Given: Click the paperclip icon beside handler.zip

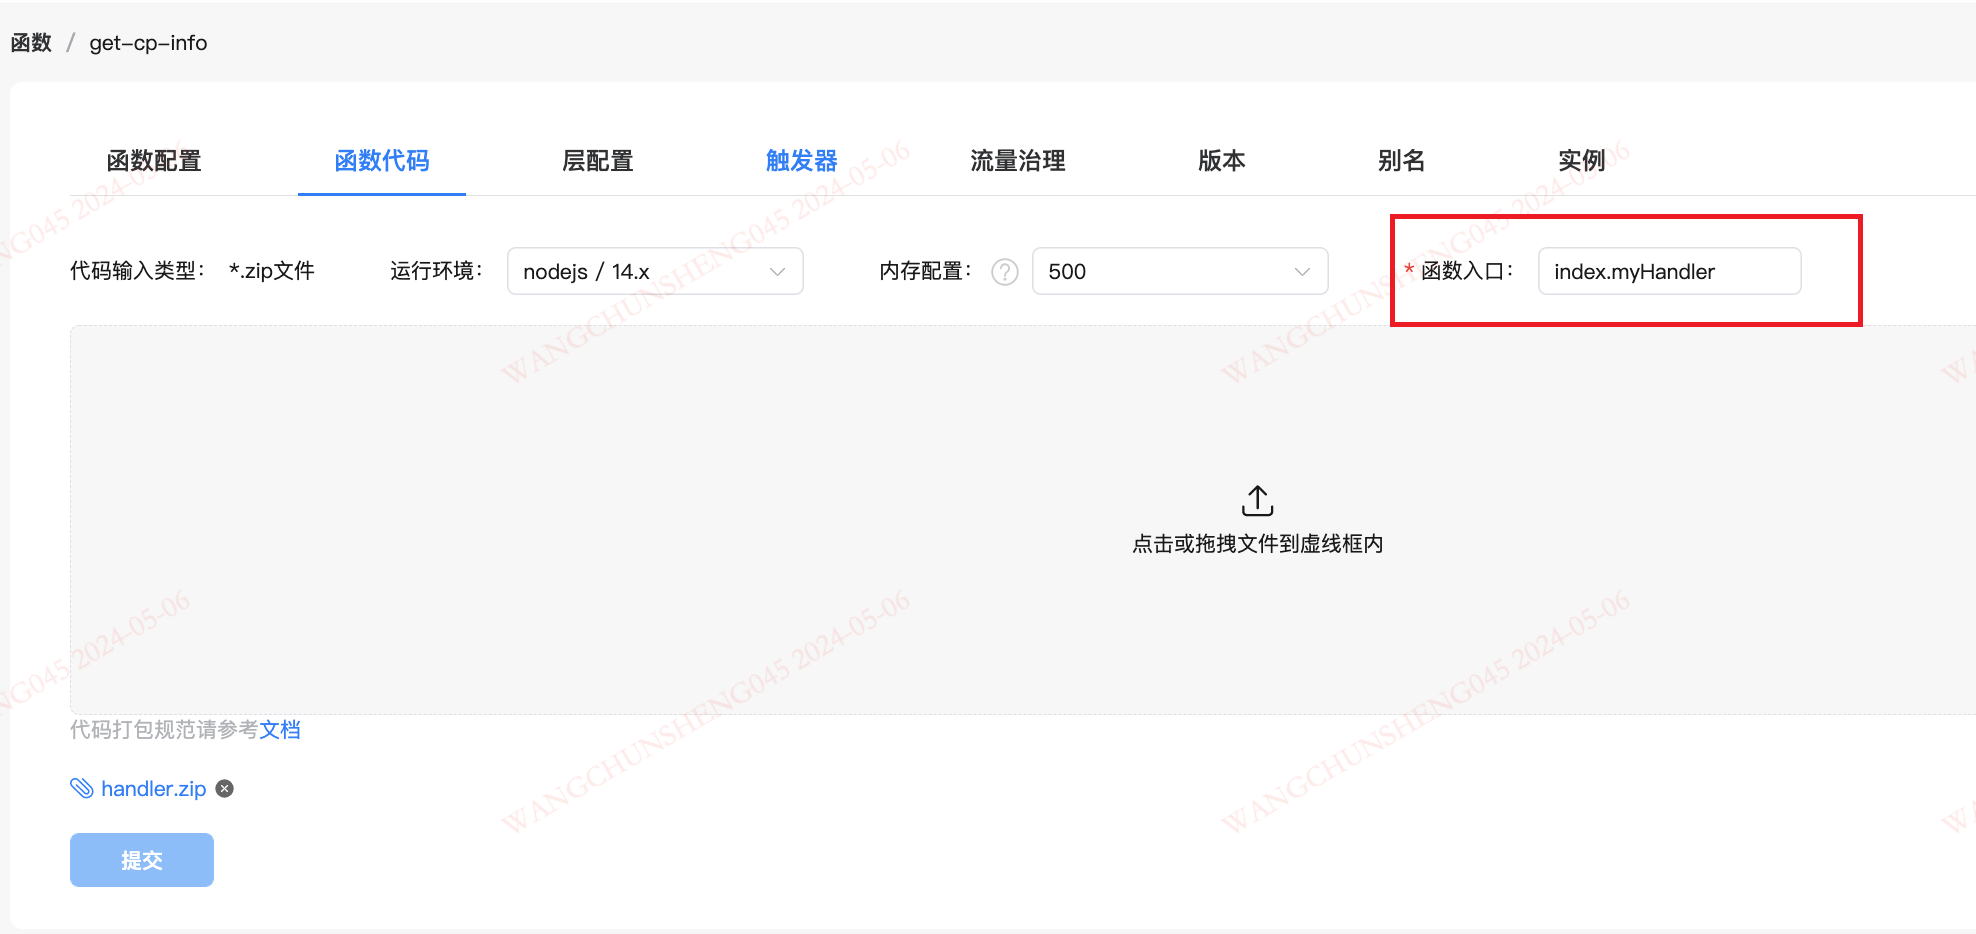Looking at the screenshot, I should 81,789.
